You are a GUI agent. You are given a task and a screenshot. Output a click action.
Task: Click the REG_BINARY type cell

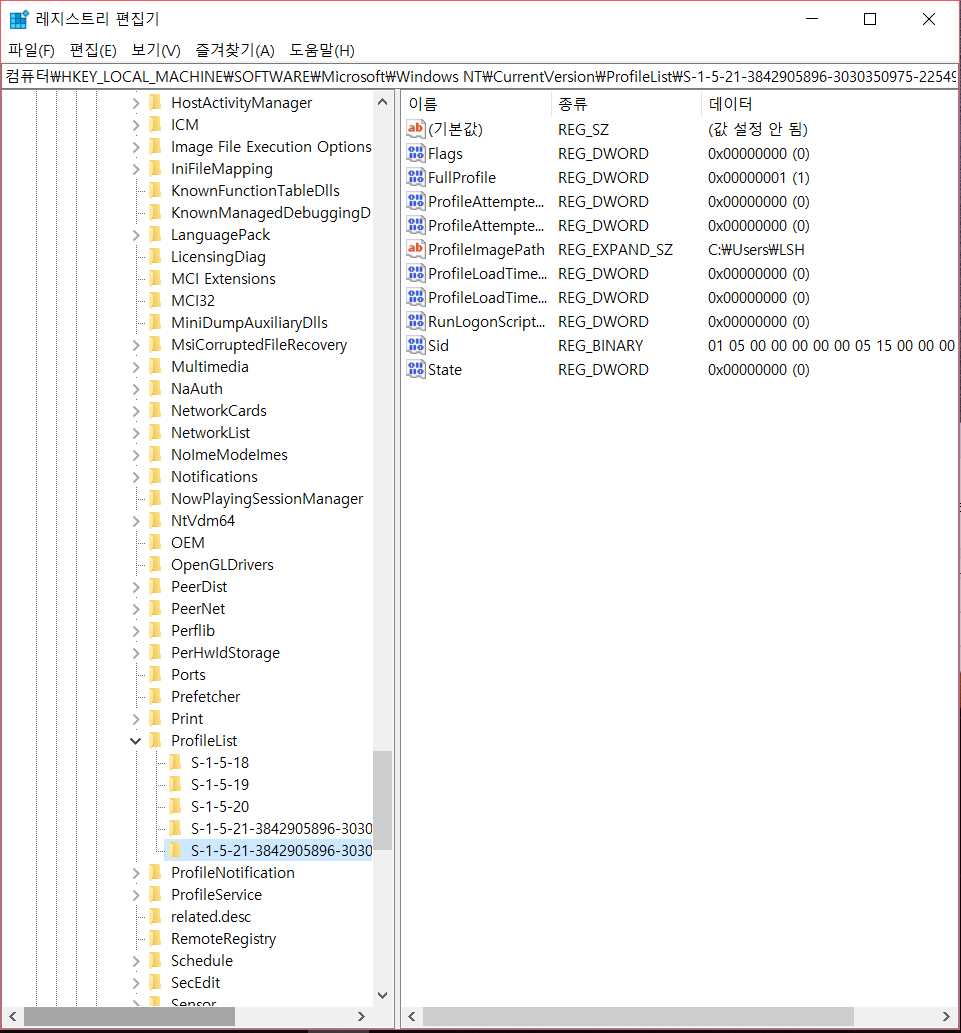click(x=600, y=345)
